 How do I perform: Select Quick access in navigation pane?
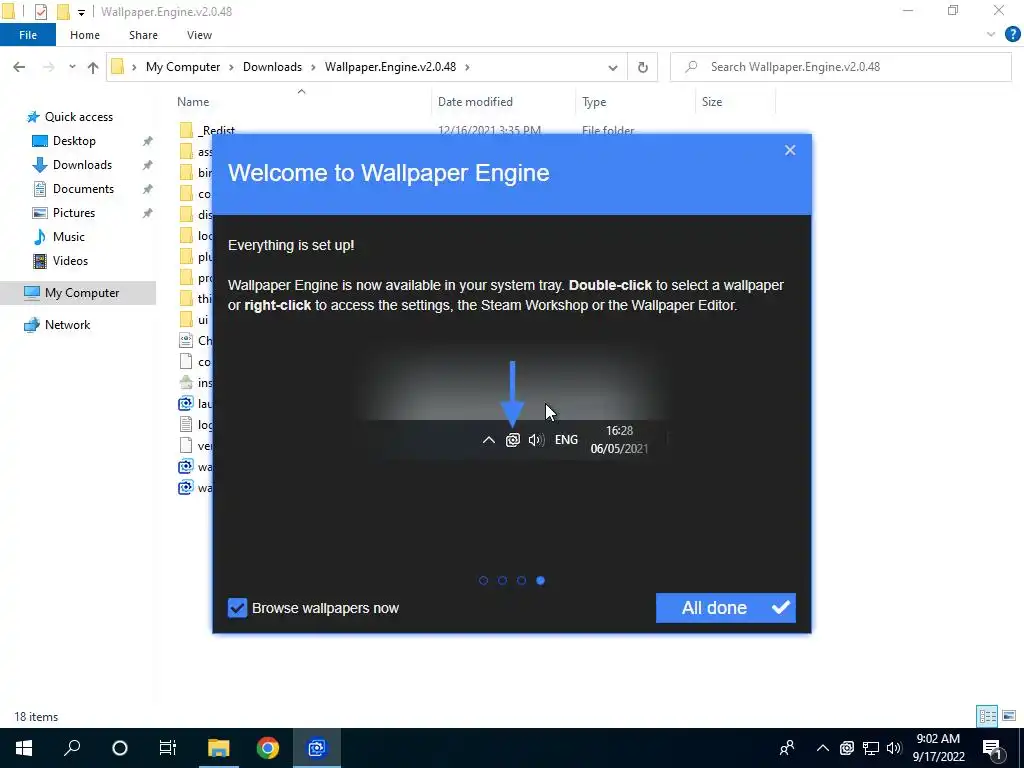click(78, 117)
